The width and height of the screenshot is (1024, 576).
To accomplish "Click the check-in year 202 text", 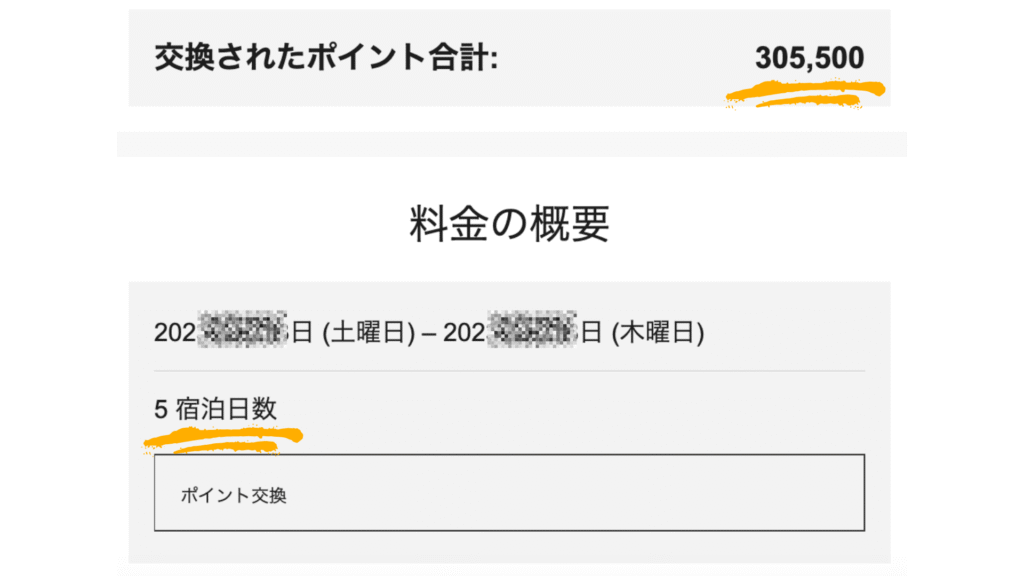I will [x=175, y=332].
